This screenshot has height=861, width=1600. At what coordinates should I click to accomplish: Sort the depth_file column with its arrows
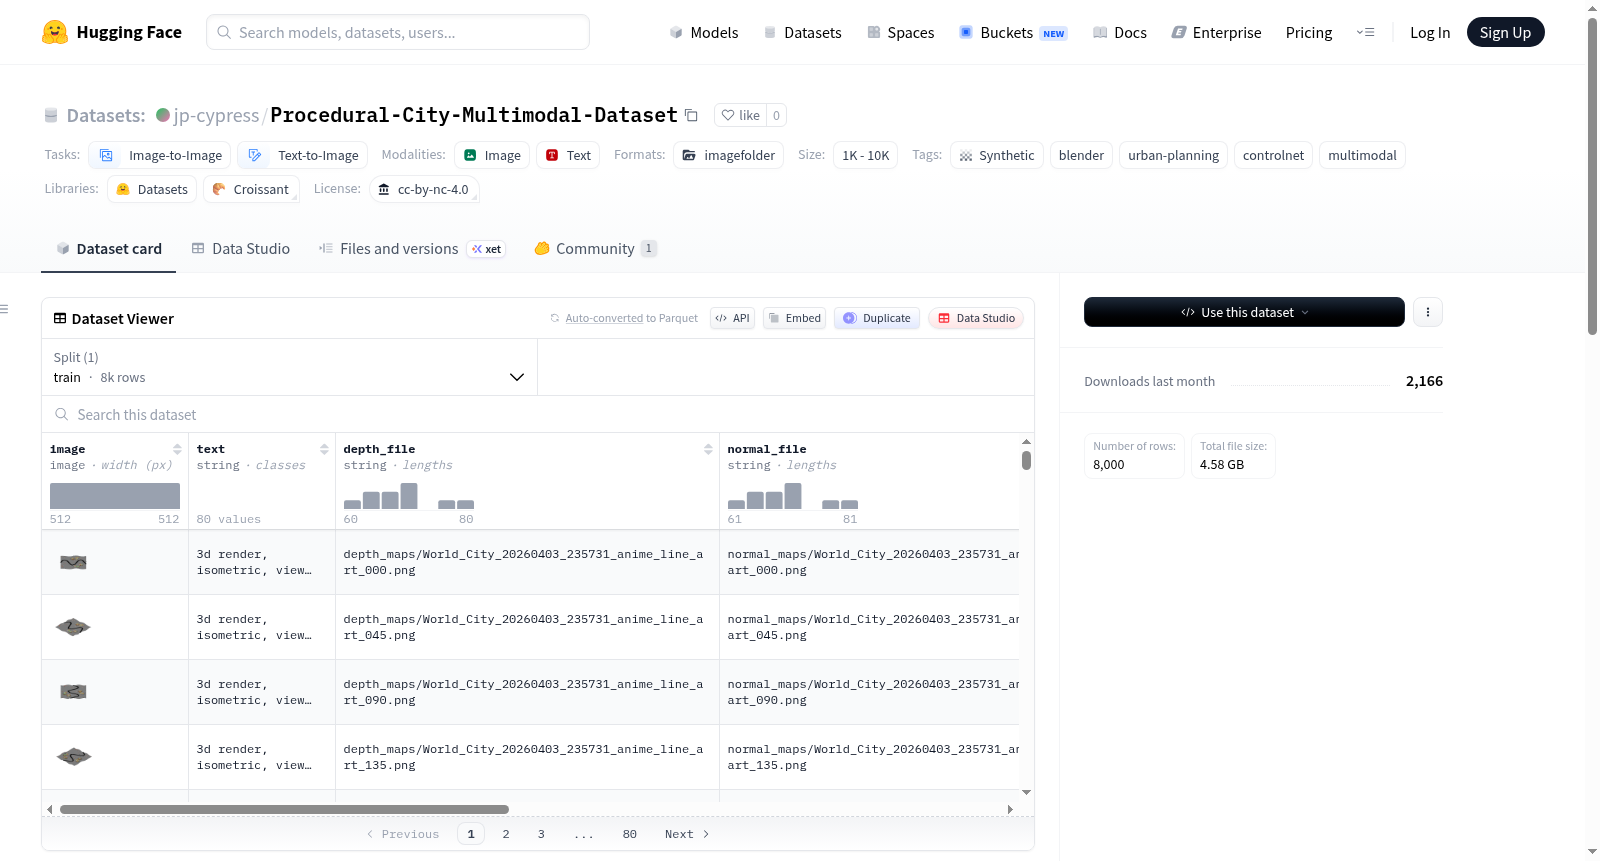(708, 449)
